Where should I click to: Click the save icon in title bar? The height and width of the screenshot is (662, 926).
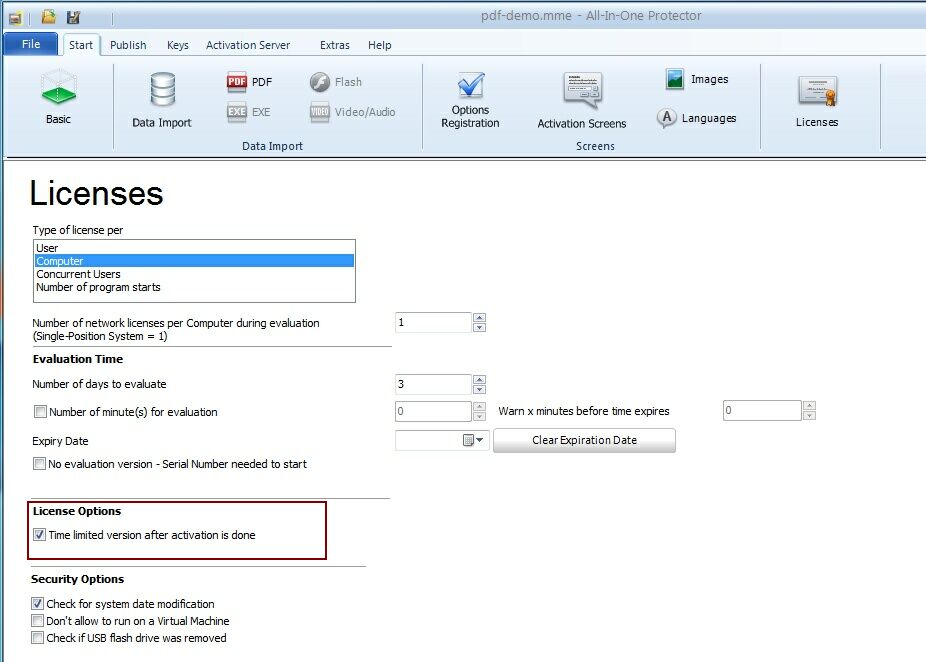[x=73, y=17]
